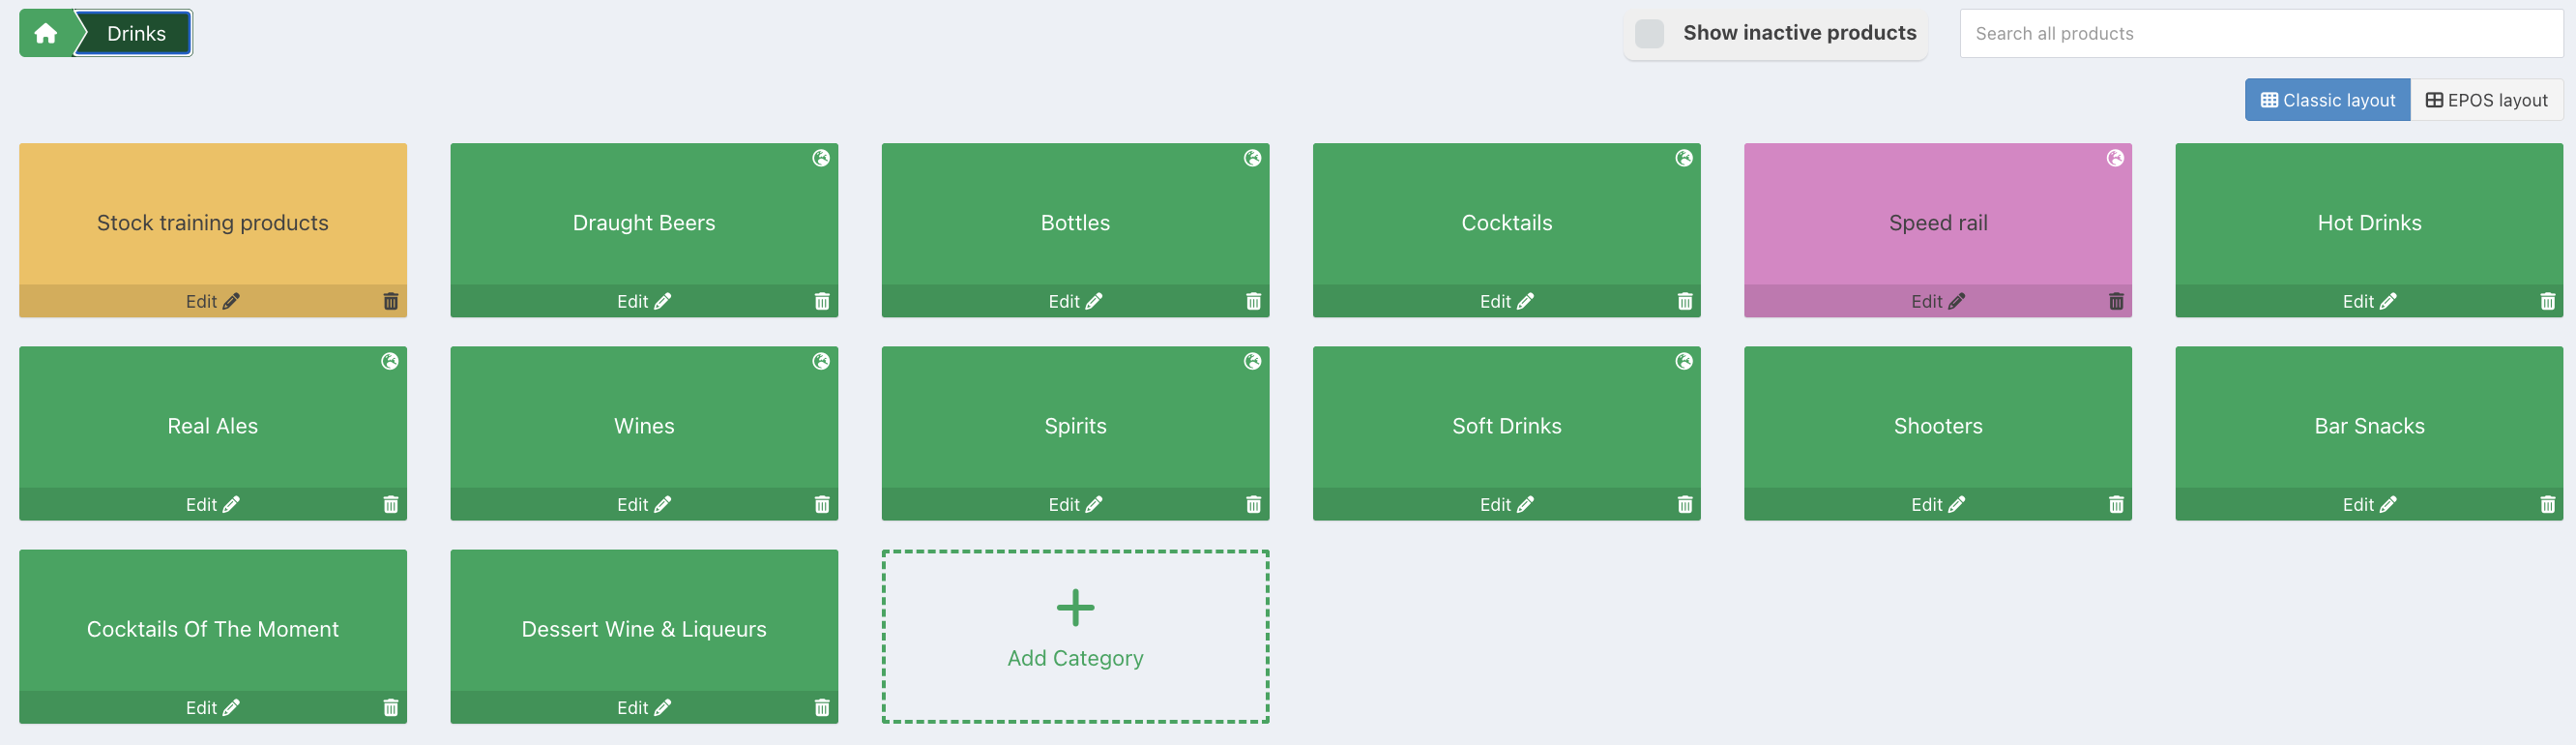2576x745 pixels.
Task: Click the globe icon on Real Ales tile
Action: pos(390,361)
